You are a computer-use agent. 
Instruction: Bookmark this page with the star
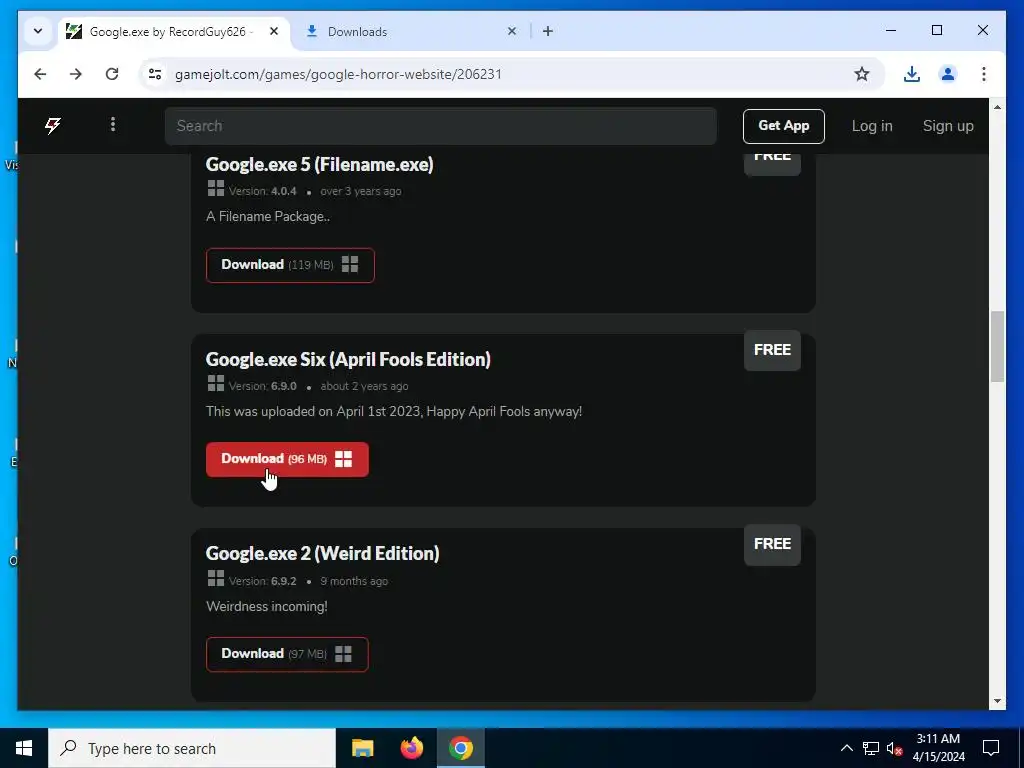pyautogui.click(x=862, y=74)
